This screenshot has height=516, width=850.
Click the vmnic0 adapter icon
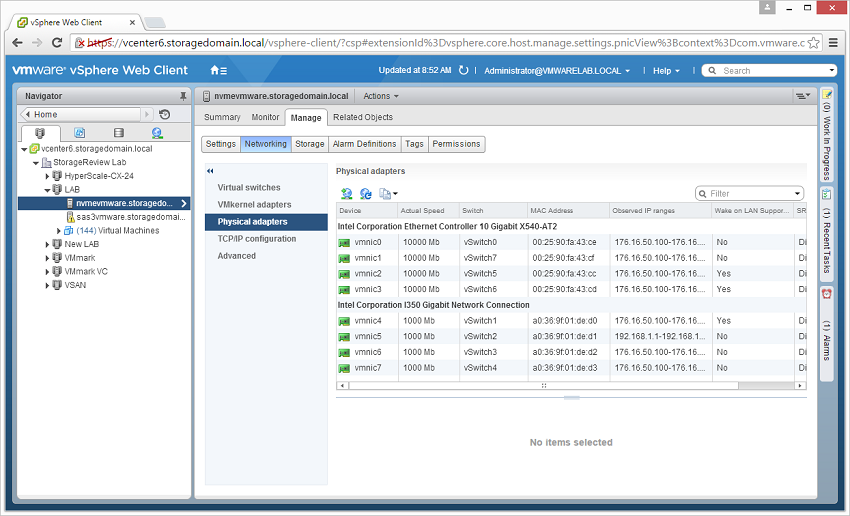click(x=344, y=243)
